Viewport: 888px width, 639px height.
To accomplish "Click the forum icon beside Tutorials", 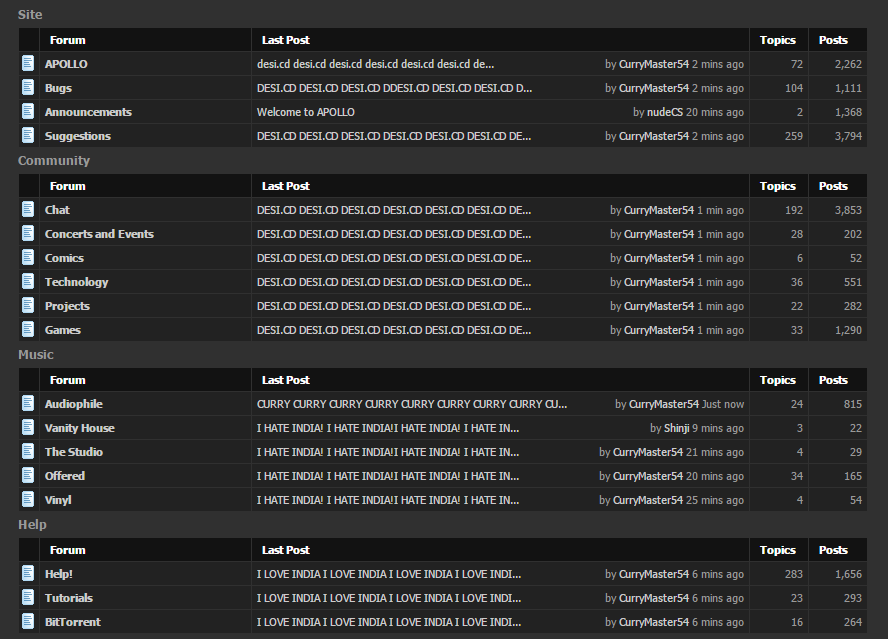I will pyautogui.click(x=28, y=598).
